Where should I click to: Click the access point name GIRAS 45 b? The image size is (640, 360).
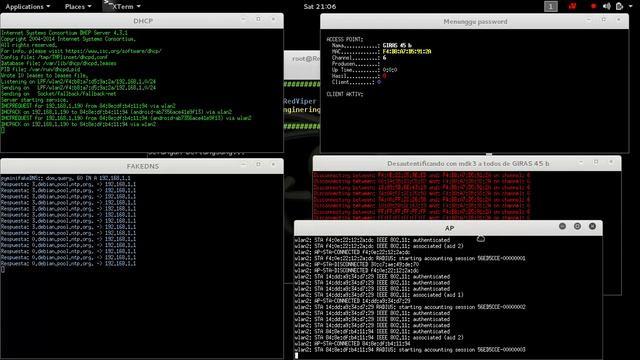(x=397, y=45)
